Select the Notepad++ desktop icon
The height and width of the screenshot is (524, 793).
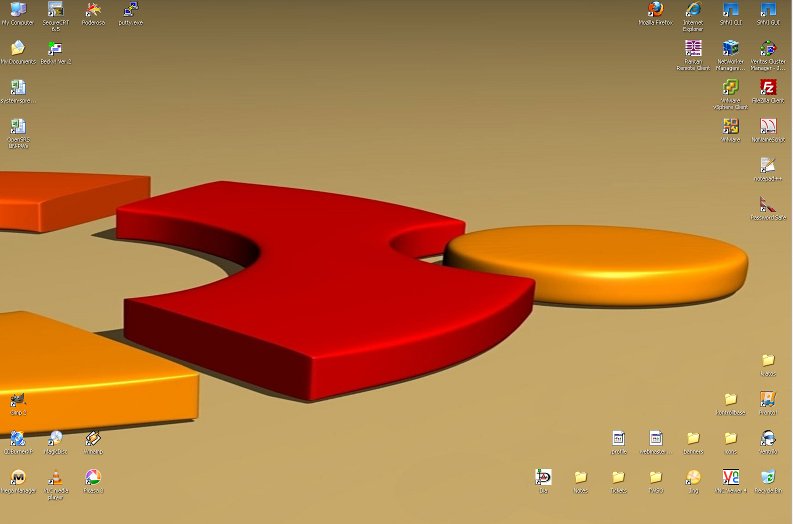767,165
